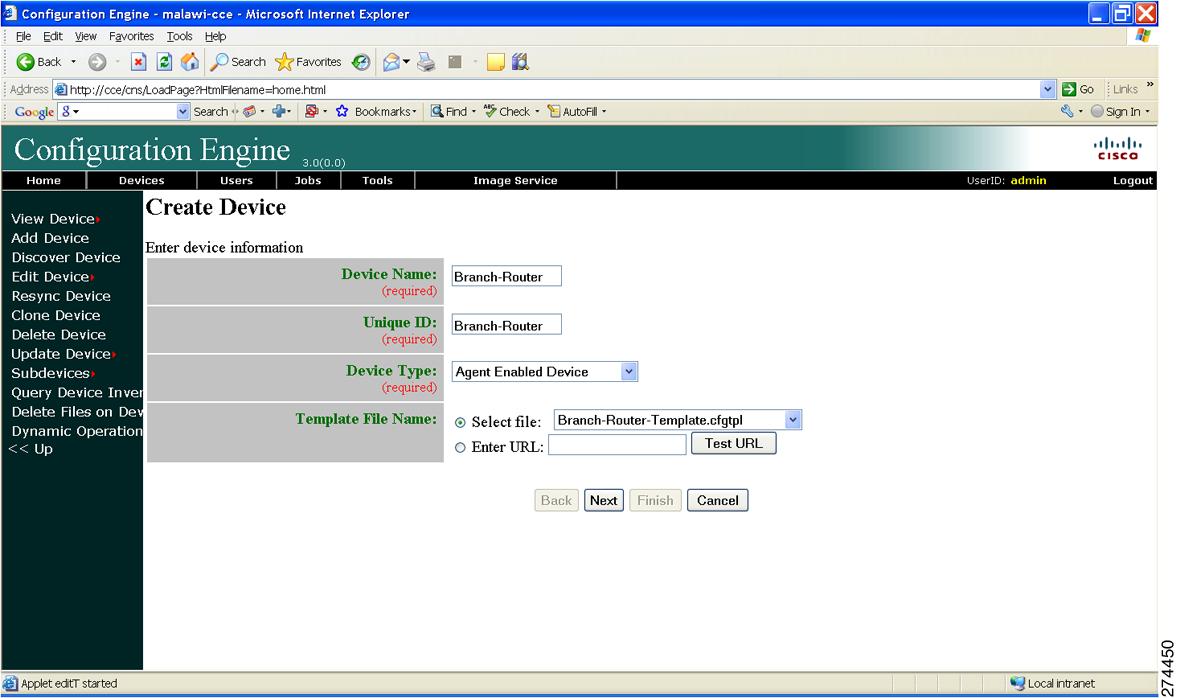Click the Google toolbar blue plus icon

(278, 111)
